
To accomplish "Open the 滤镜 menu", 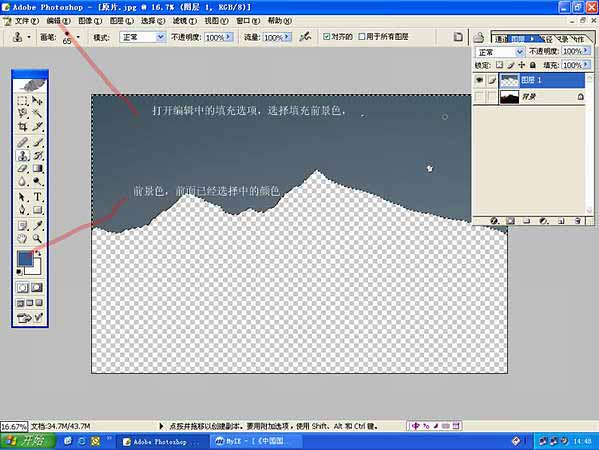I will pos(185,21).
